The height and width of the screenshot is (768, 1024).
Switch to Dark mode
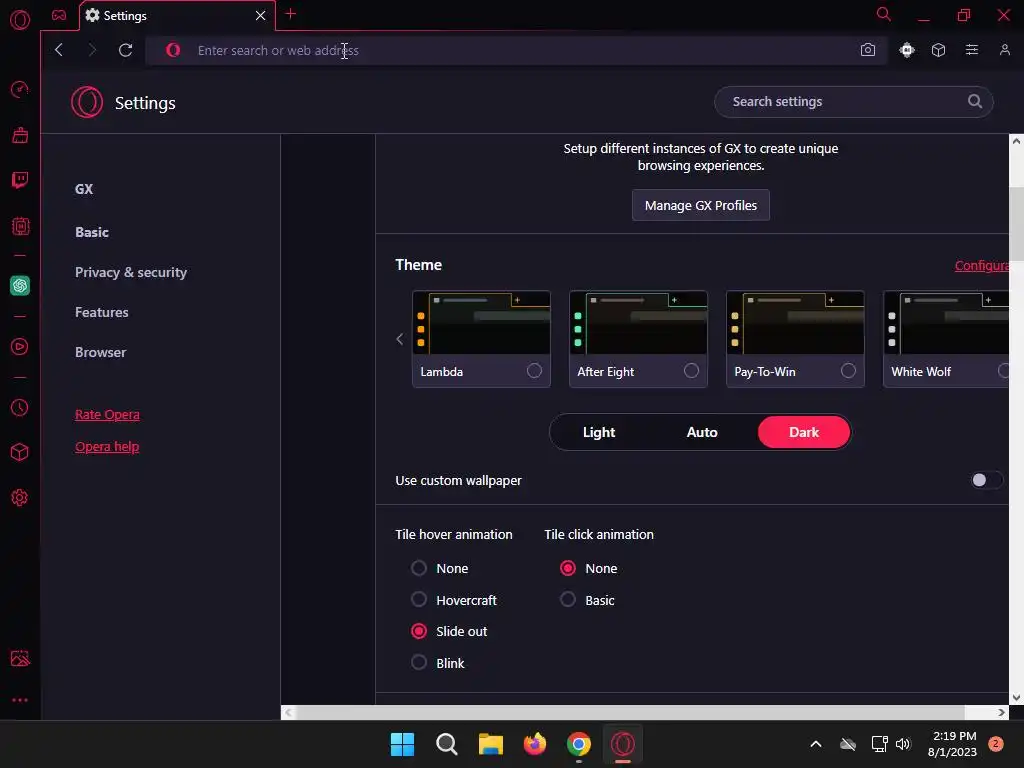[x=804, y=432]
